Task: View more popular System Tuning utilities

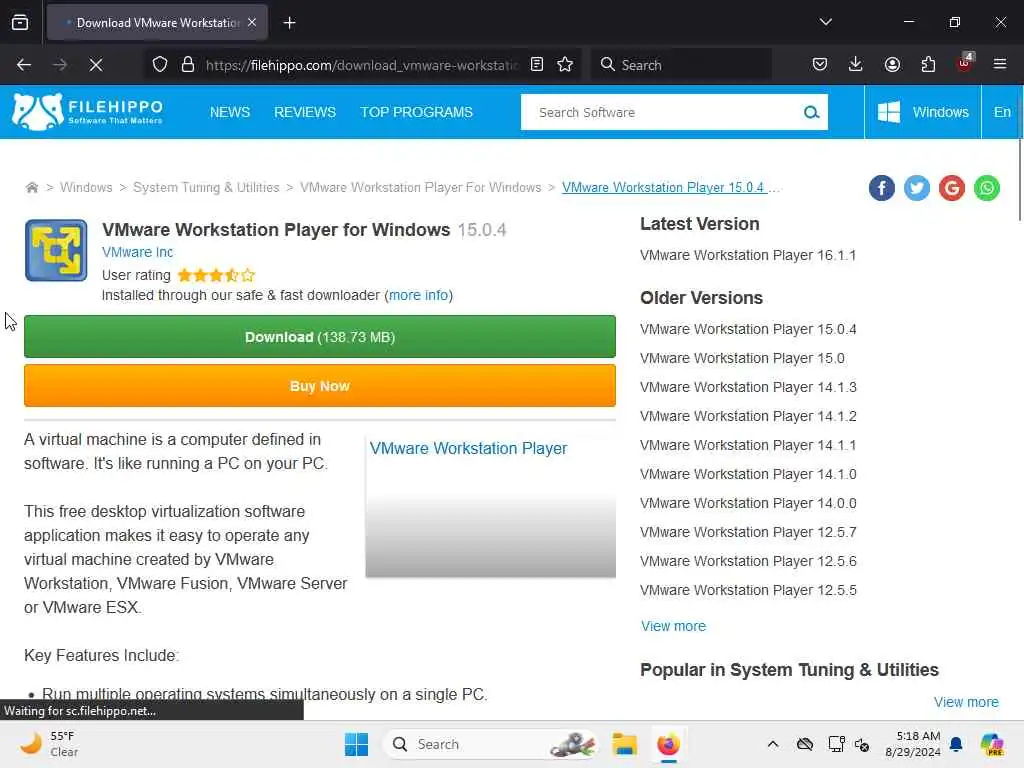Action: click(966, 702)
